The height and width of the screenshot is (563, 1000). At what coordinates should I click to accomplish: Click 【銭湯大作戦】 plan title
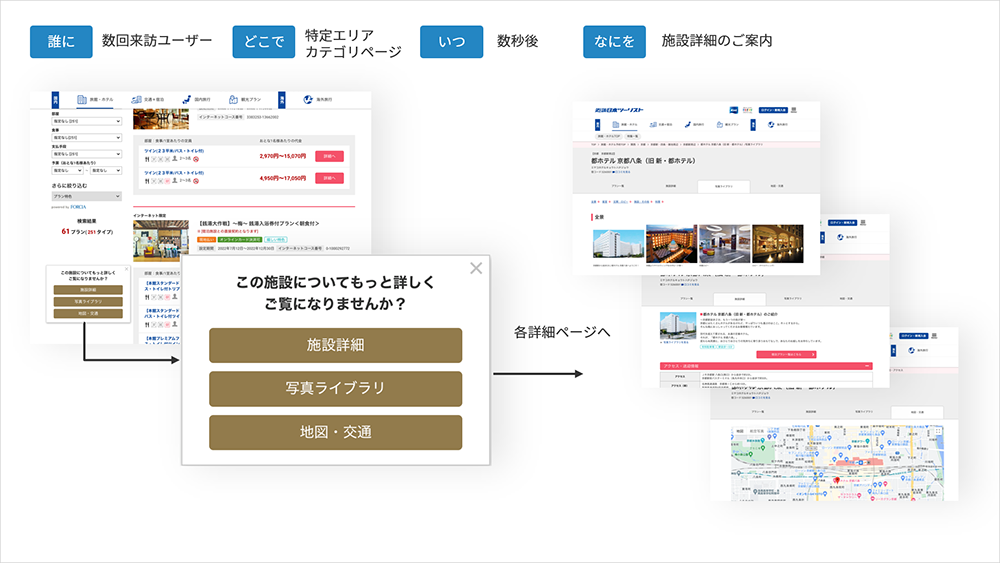[258, 223]
